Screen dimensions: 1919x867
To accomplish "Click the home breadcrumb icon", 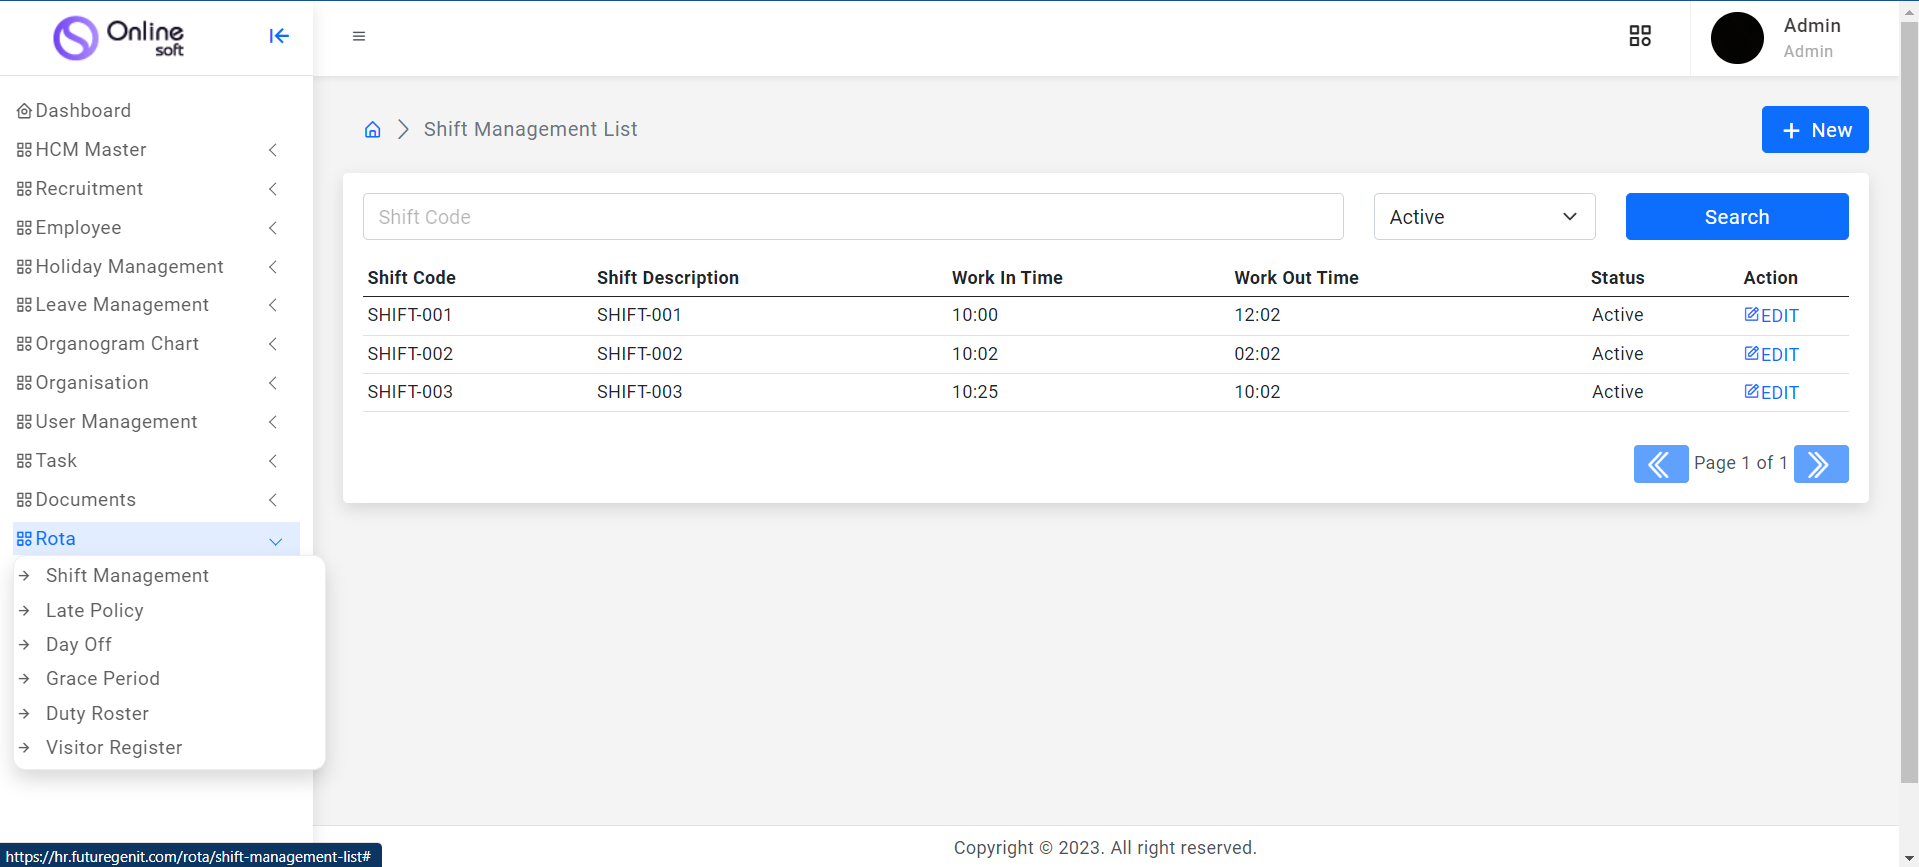I will pyautogui.click(x=373, y=130).
